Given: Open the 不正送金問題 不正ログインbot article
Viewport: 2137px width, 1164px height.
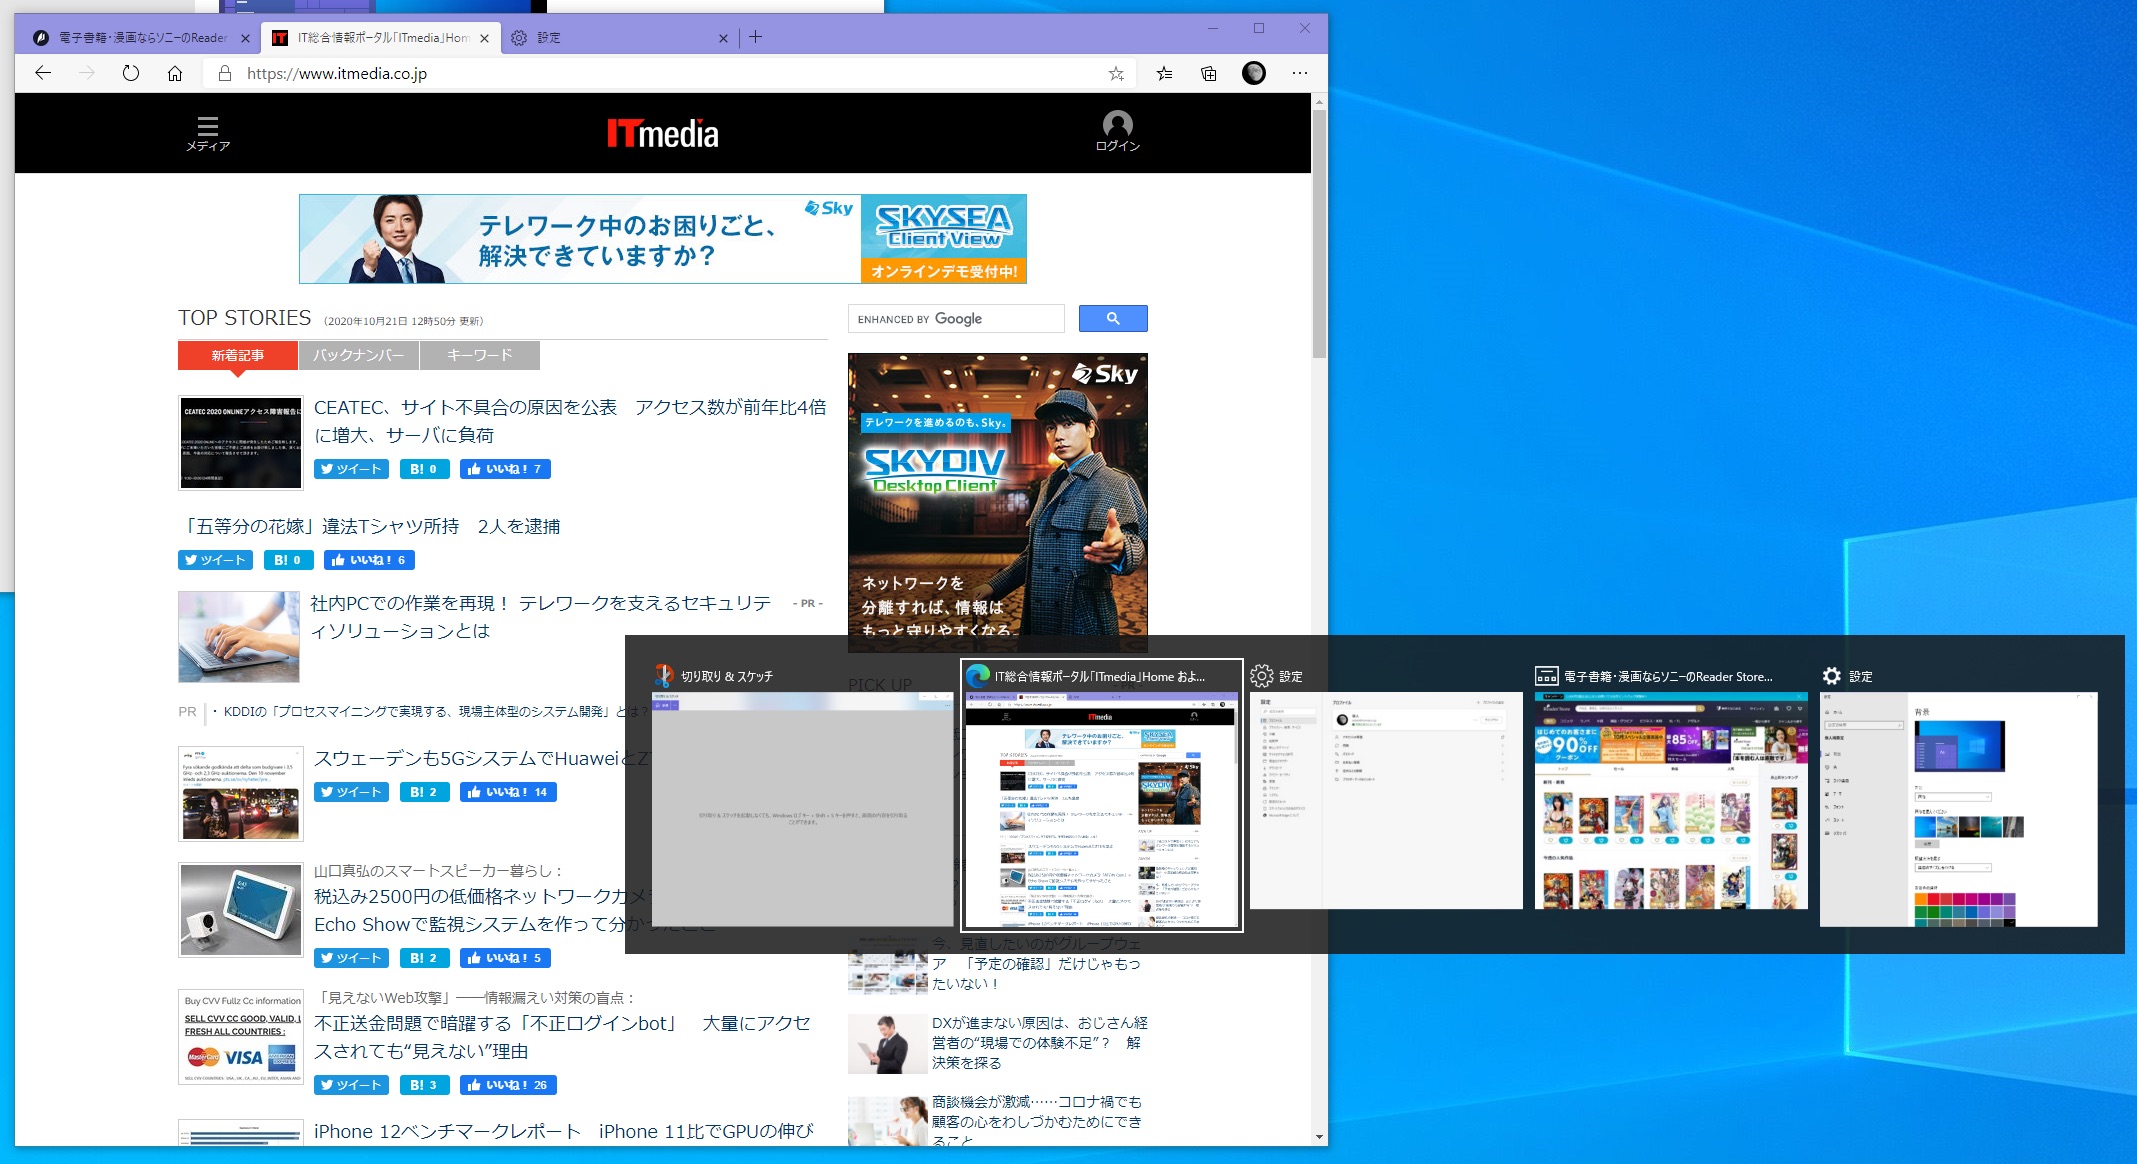Looking at the screenshot, I should [562, 1037].
